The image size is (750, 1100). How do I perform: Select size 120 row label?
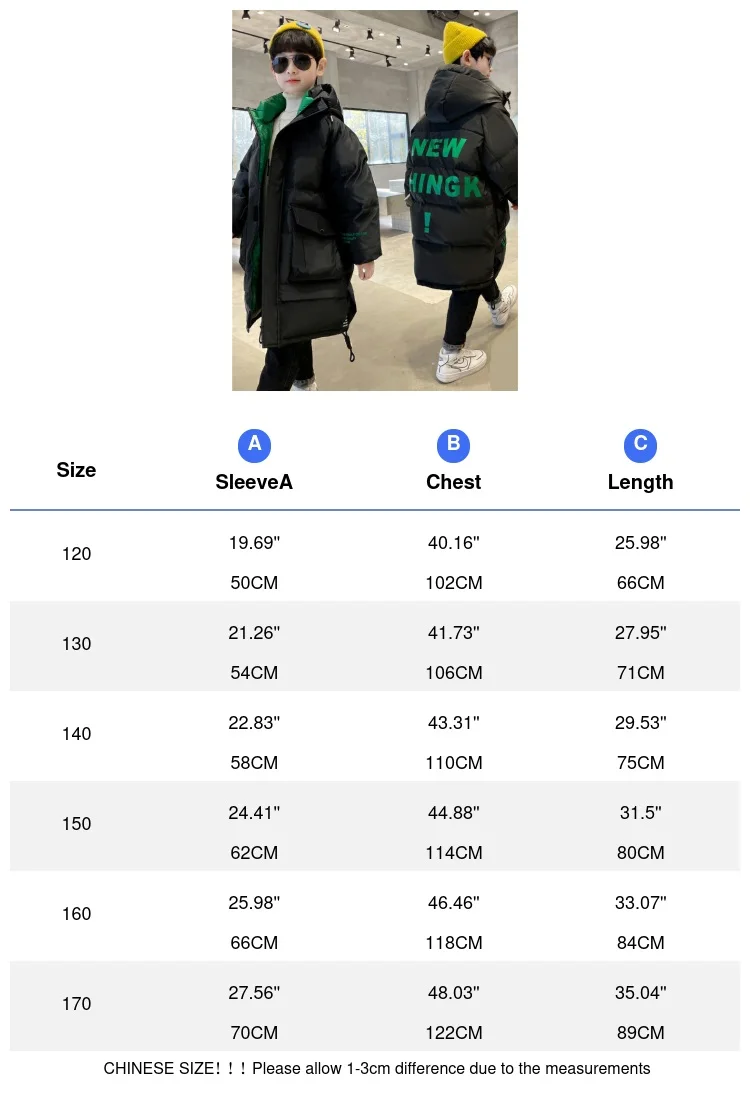point(76,554)
